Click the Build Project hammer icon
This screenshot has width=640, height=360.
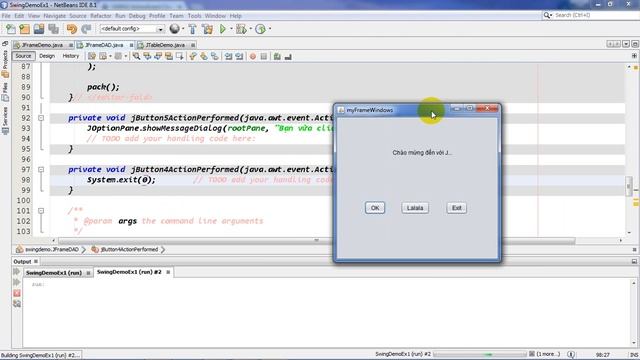(x=193, y=29)
